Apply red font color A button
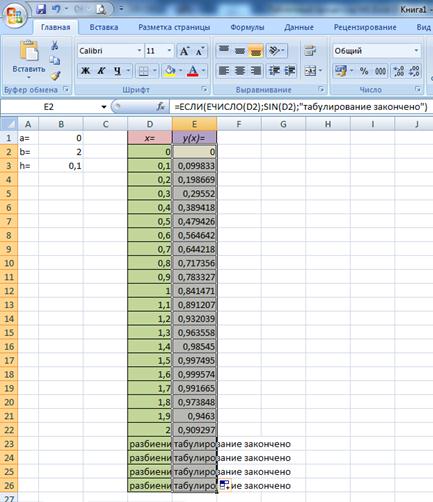This screenshot has width=433, height=502. point(193,71)
